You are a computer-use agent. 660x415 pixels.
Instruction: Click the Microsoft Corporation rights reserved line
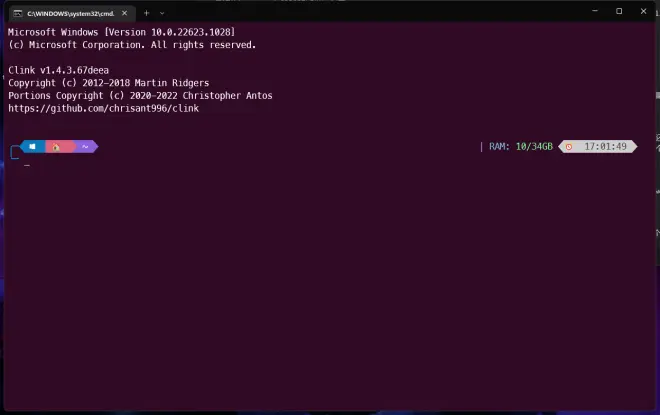(x=132, y=45)
